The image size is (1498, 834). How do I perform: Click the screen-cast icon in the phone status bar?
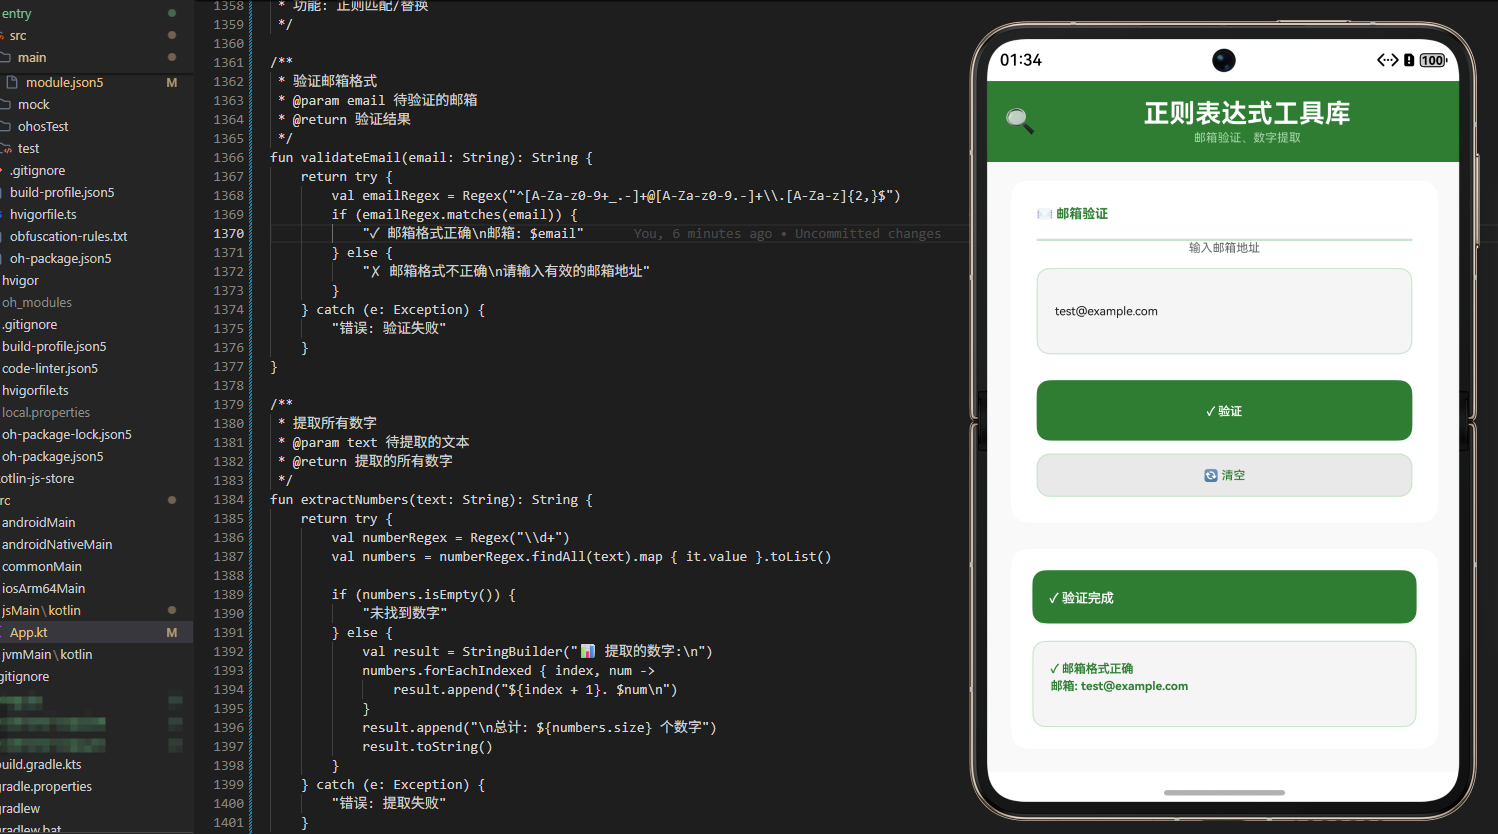(x=1388, y=60)
